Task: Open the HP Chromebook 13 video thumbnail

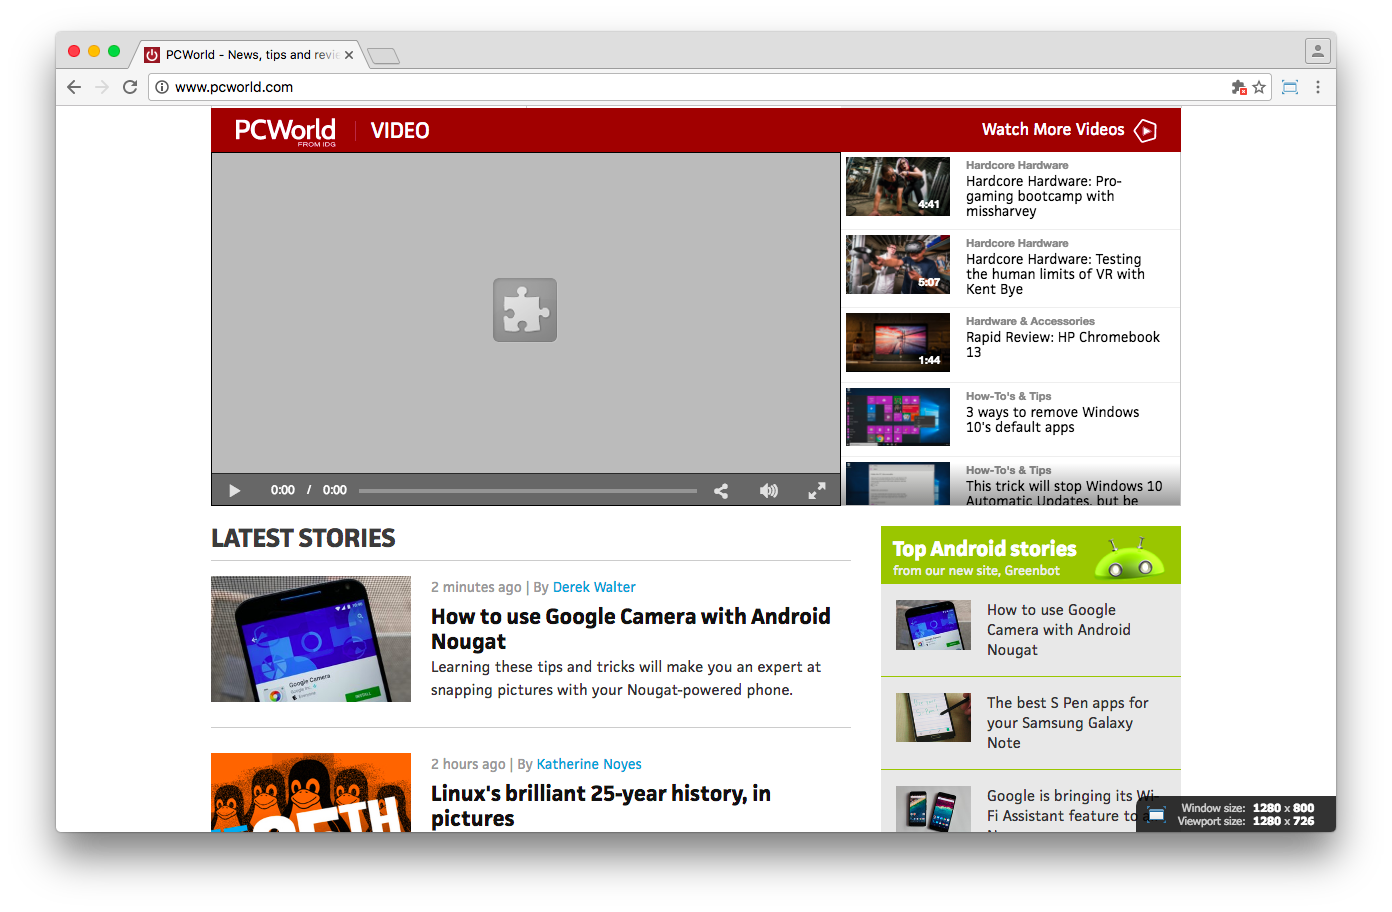Action: tap(898, 342)
